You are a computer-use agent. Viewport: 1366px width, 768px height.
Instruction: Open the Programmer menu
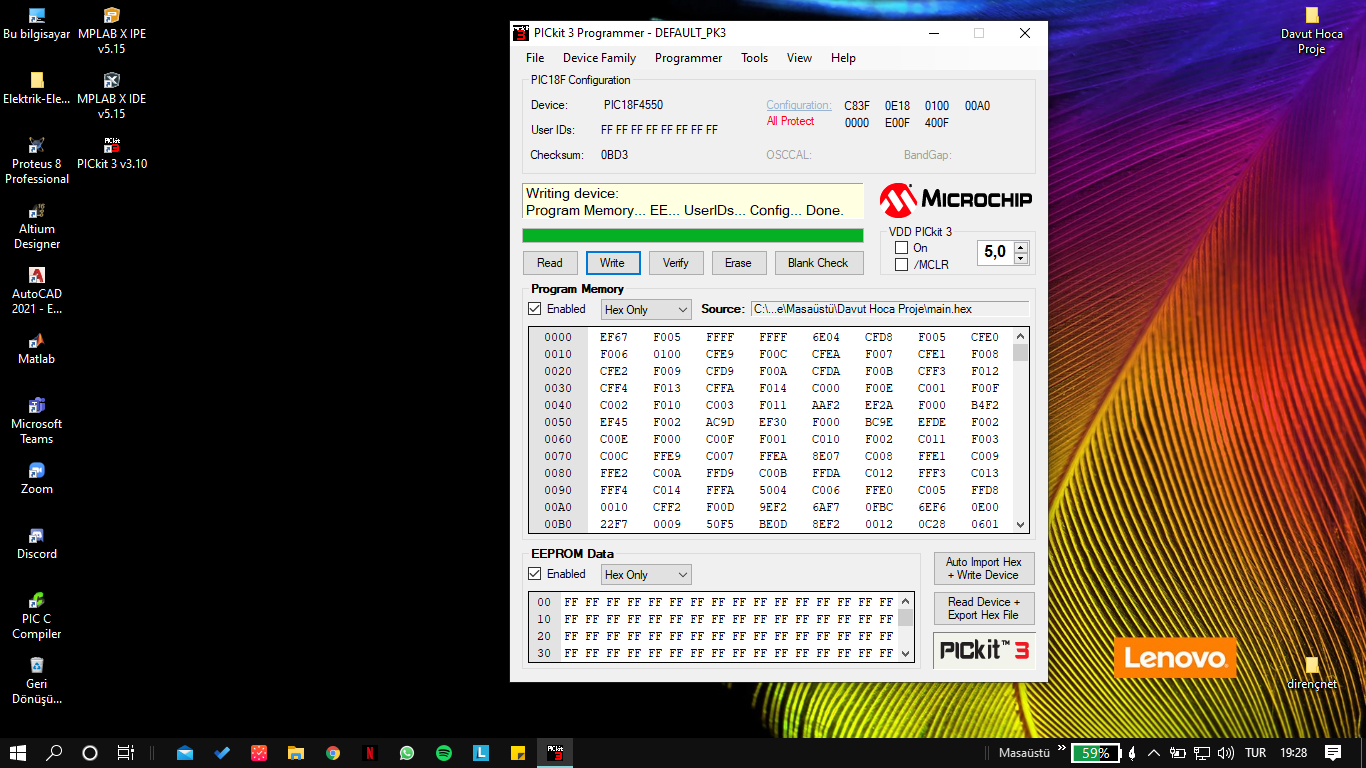688,58
